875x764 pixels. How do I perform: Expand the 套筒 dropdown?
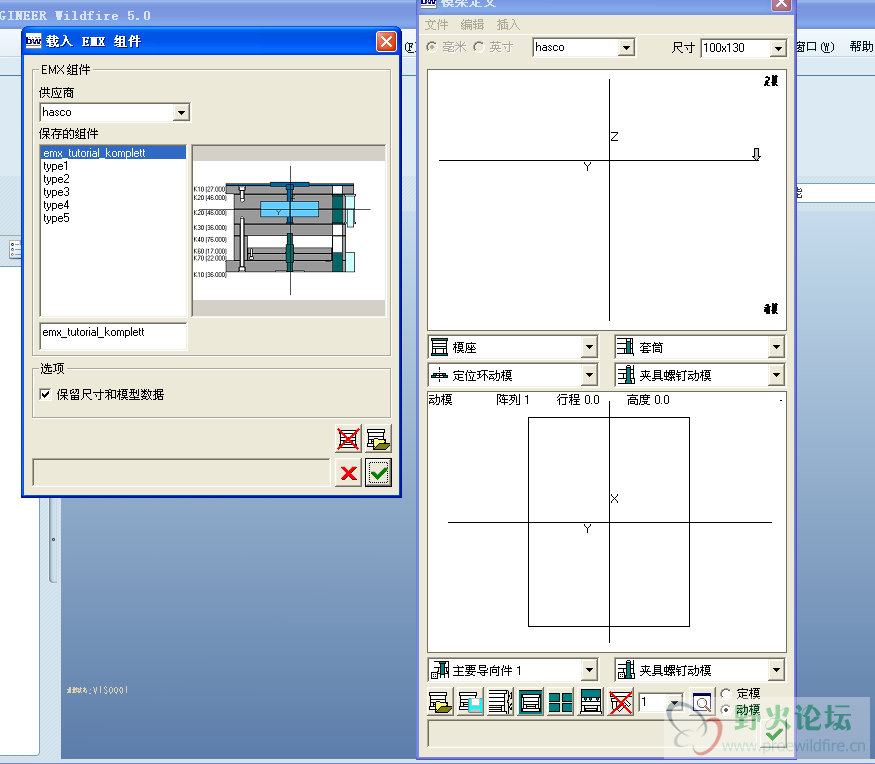(x=776, y=347)
